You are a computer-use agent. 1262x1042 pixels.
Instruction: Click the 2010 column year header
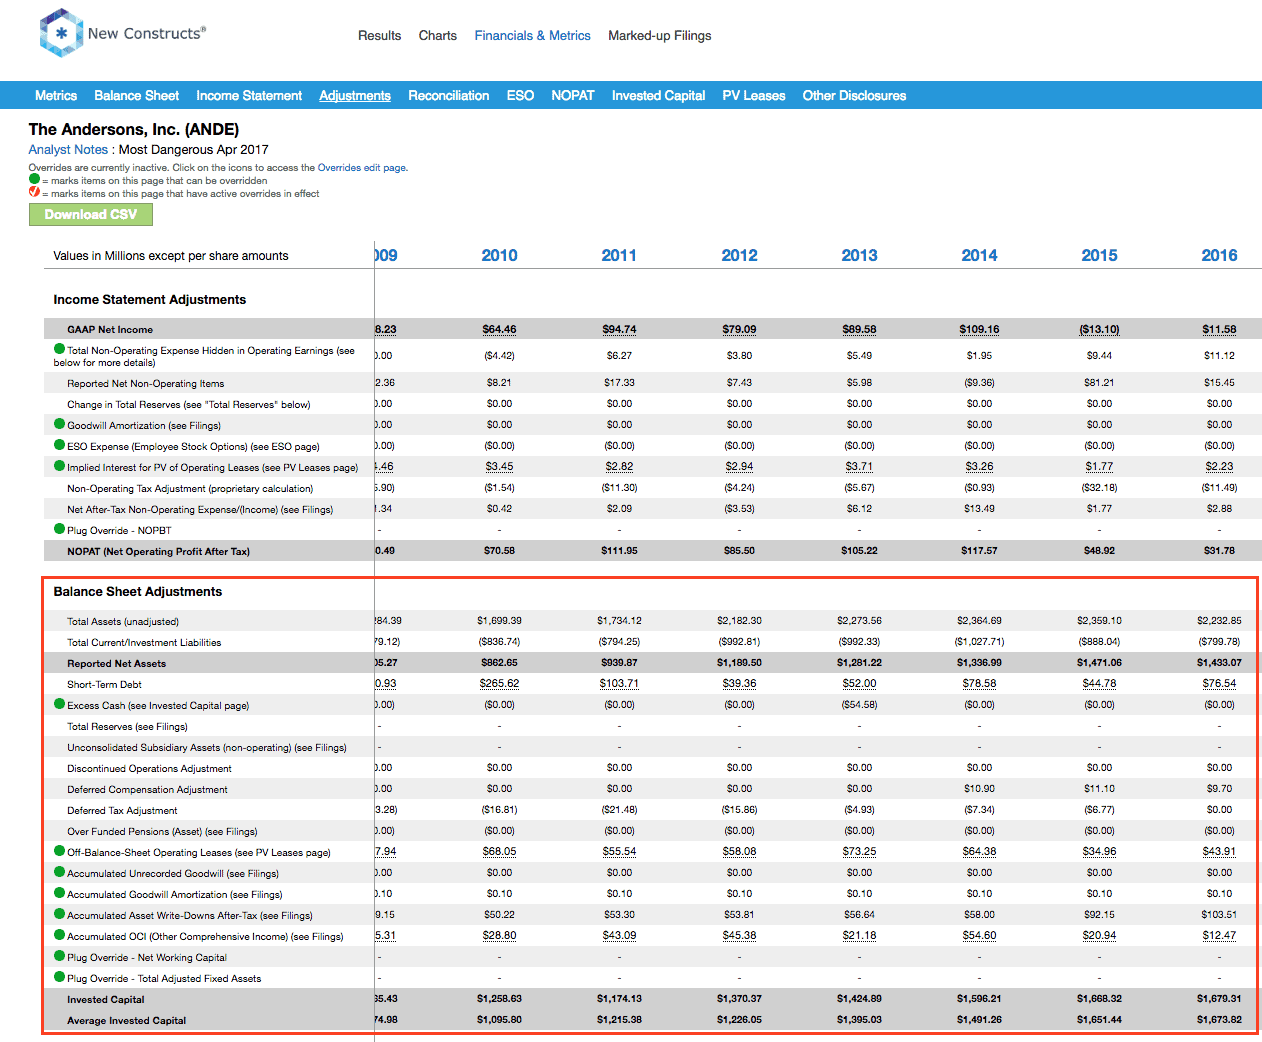coord(500,256)
